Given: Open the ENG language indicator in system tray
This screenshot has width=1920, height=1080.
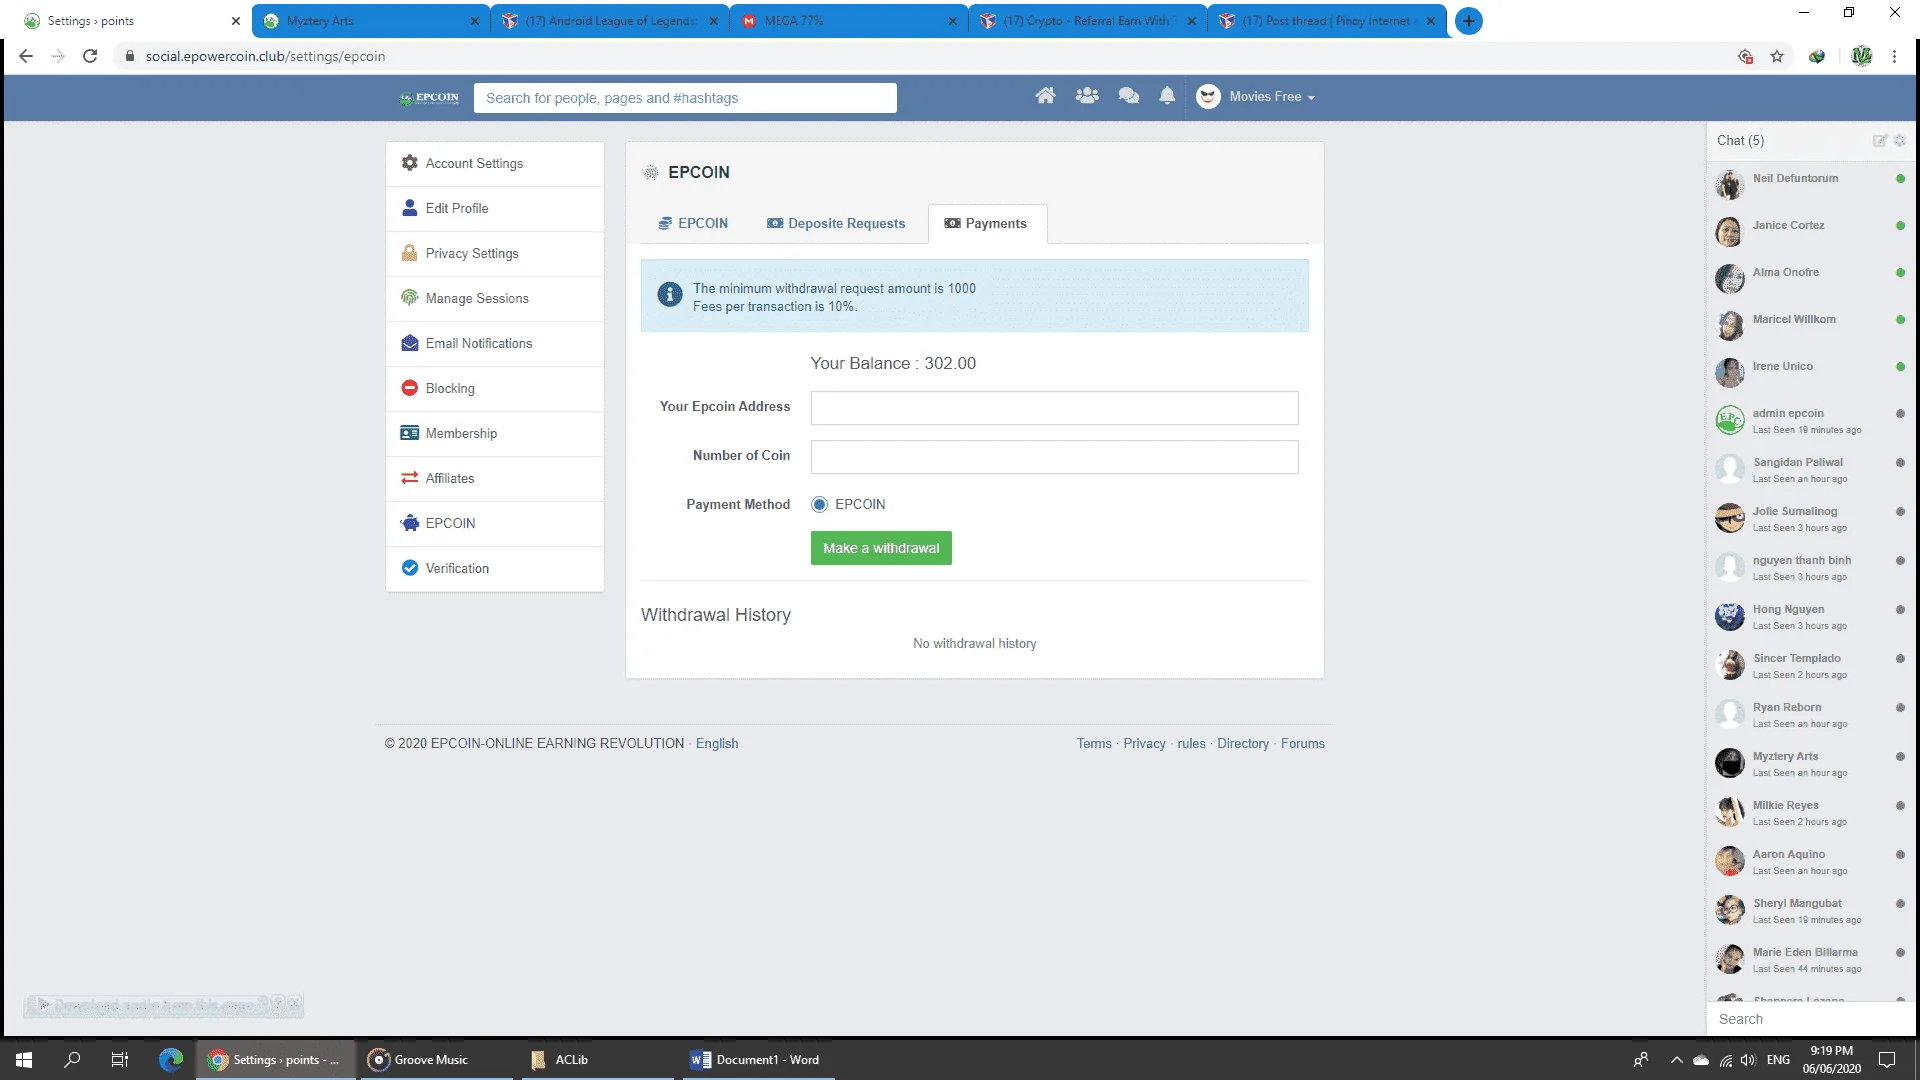Looking at the screenshot, I should pyautogui.click(x=1778, y=1060).
